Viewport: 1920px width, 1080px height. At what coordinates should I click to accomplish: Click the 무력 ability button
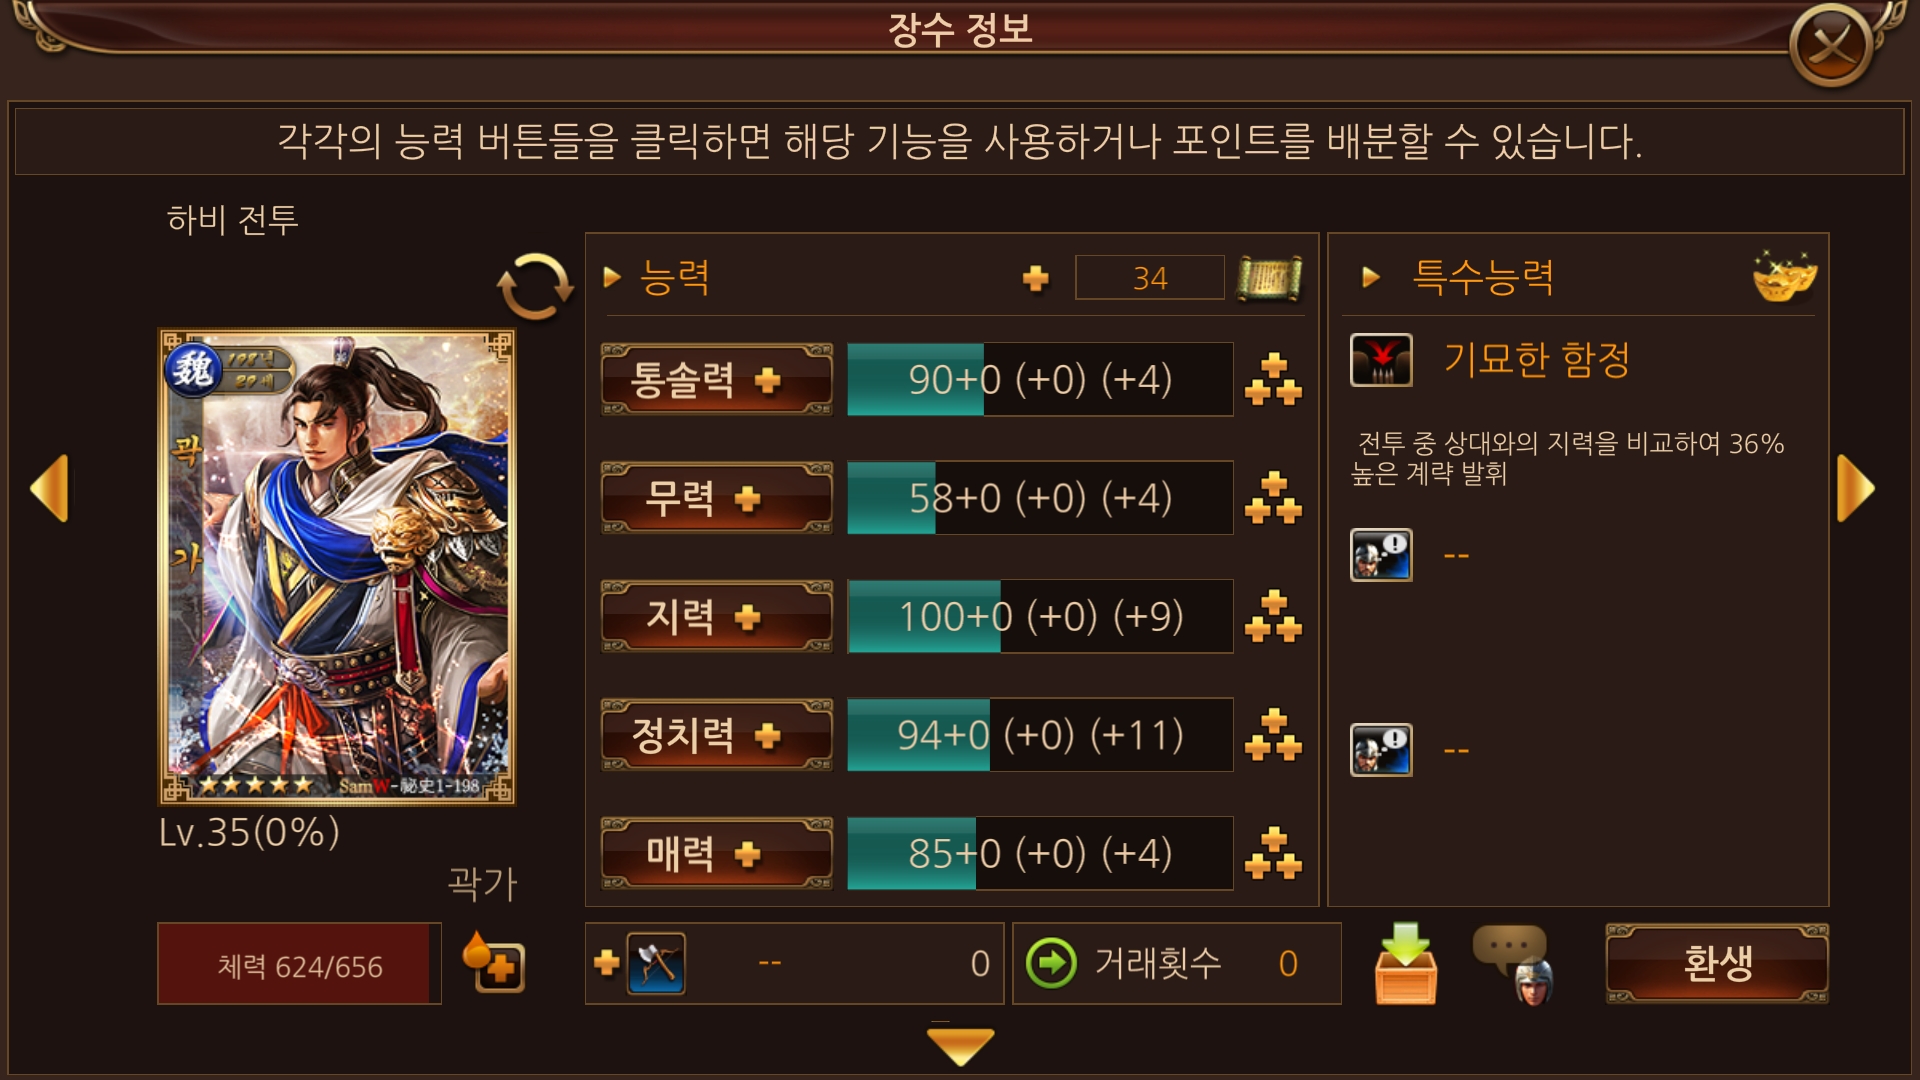[x=716, y=498]
